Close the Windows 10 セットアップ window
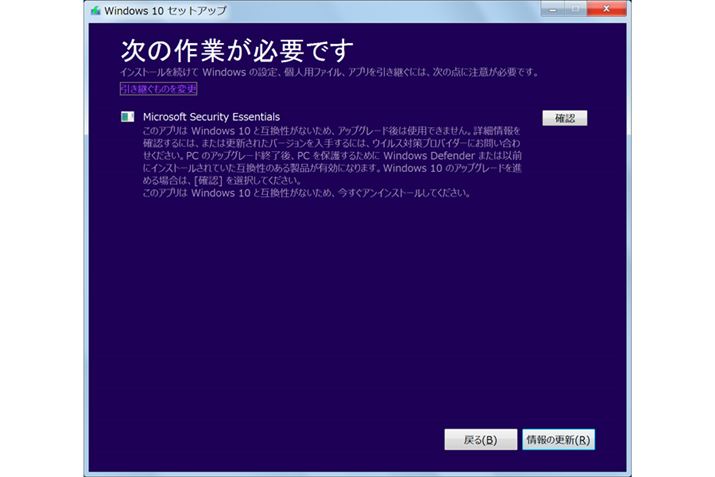Screen dimensions: 715x477 [606, 9]
